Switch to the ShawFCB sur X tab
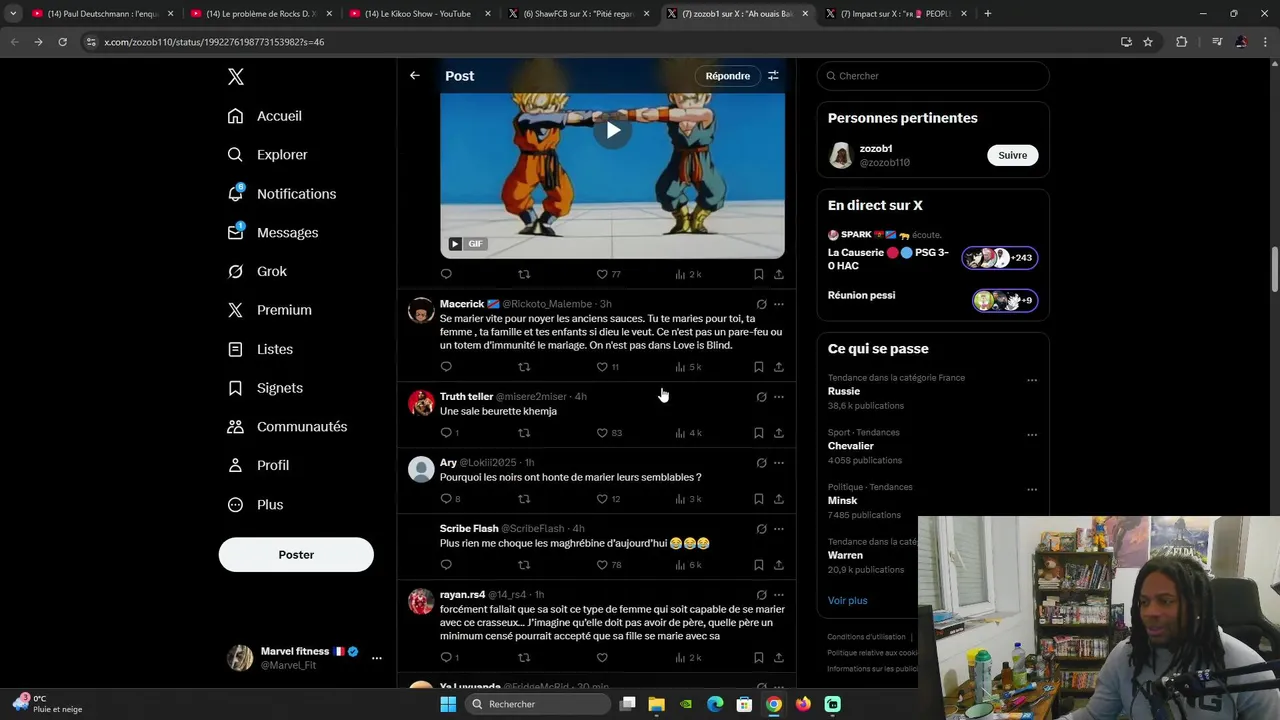 pyautogui.click(x=577, y=14)
